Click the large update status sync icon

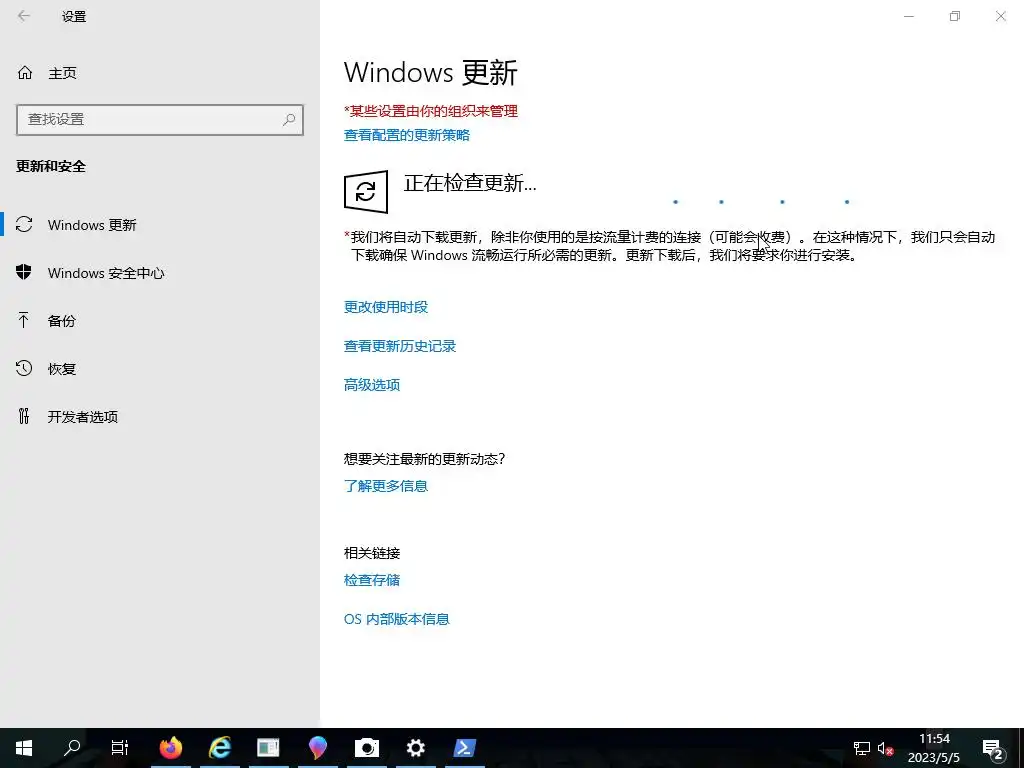pos(366,192)
